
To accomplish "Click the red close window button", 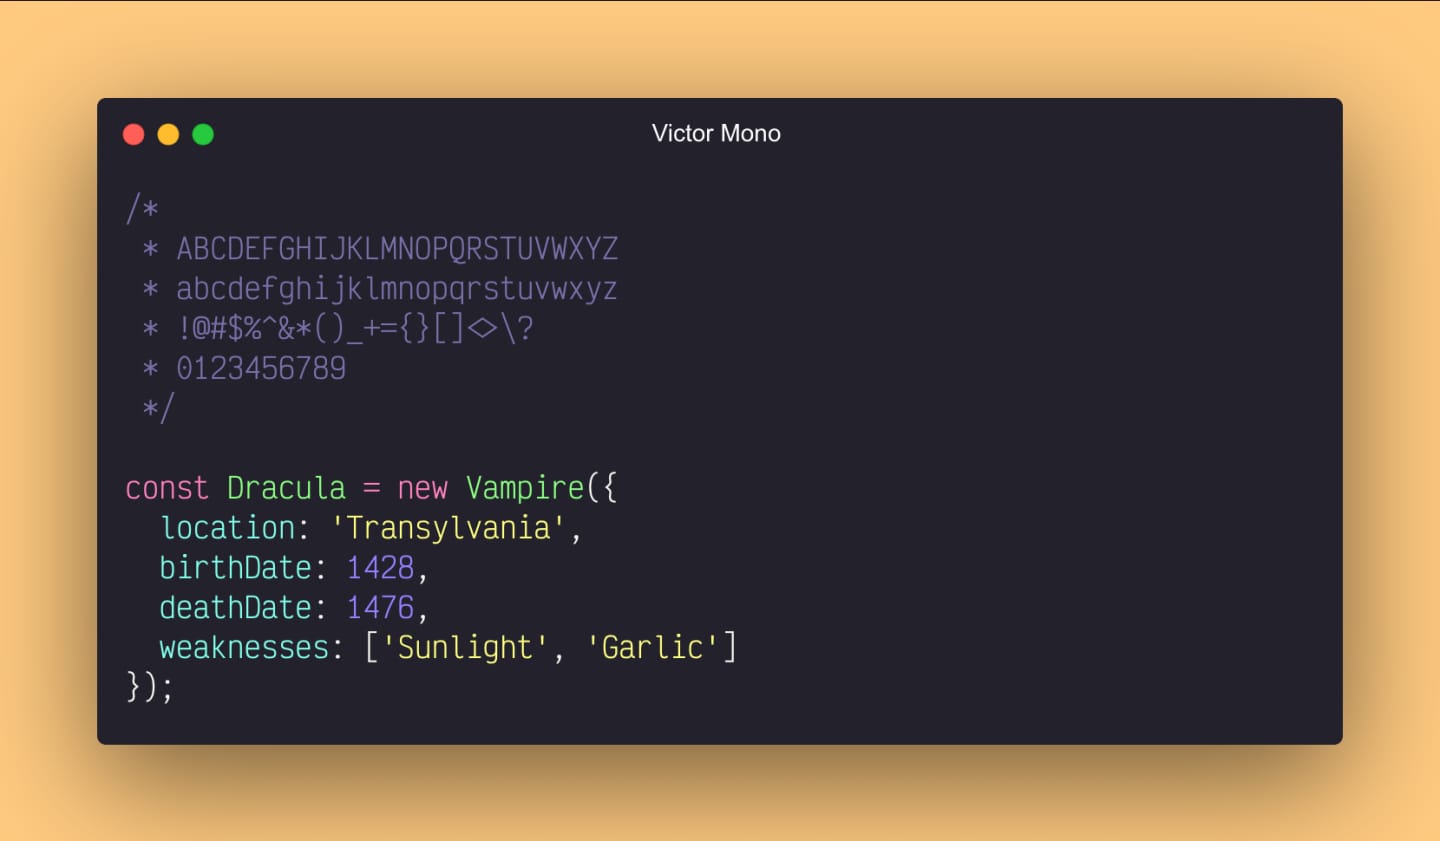I will pyautogui.click(x=134, y=134).
